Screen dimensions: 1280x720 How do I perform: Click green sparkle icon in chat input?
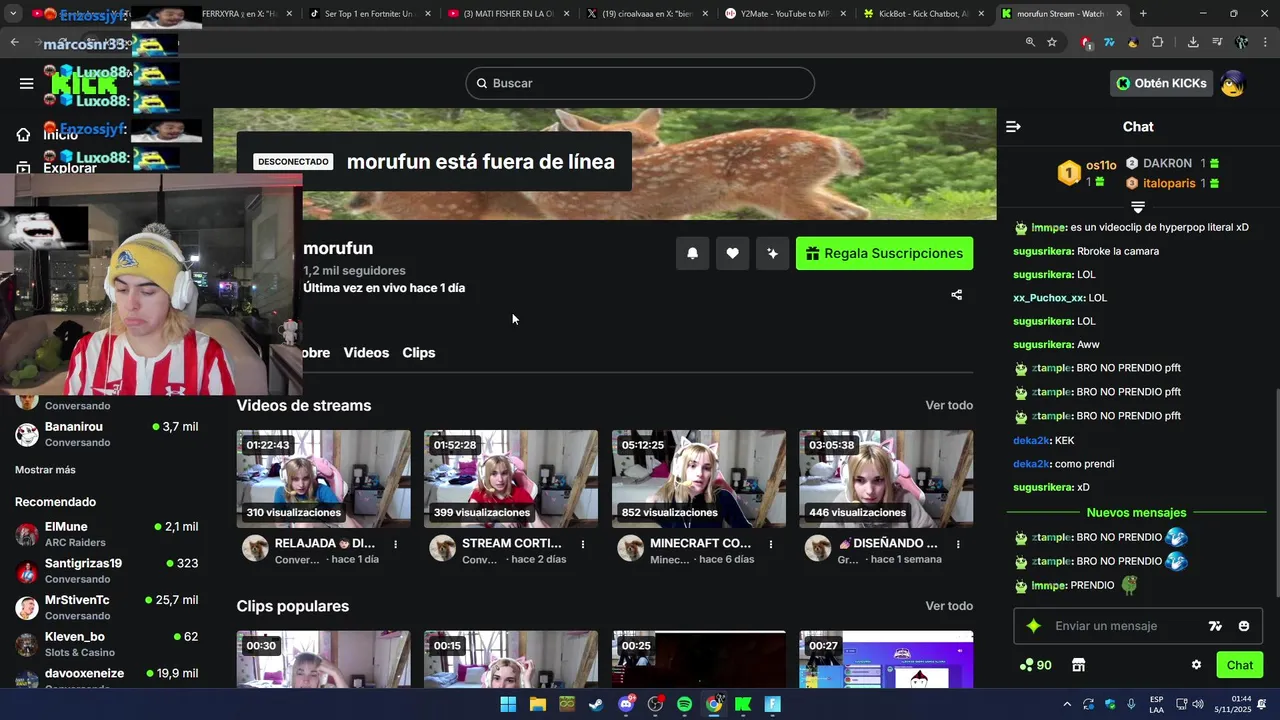tap(1034, 626)
